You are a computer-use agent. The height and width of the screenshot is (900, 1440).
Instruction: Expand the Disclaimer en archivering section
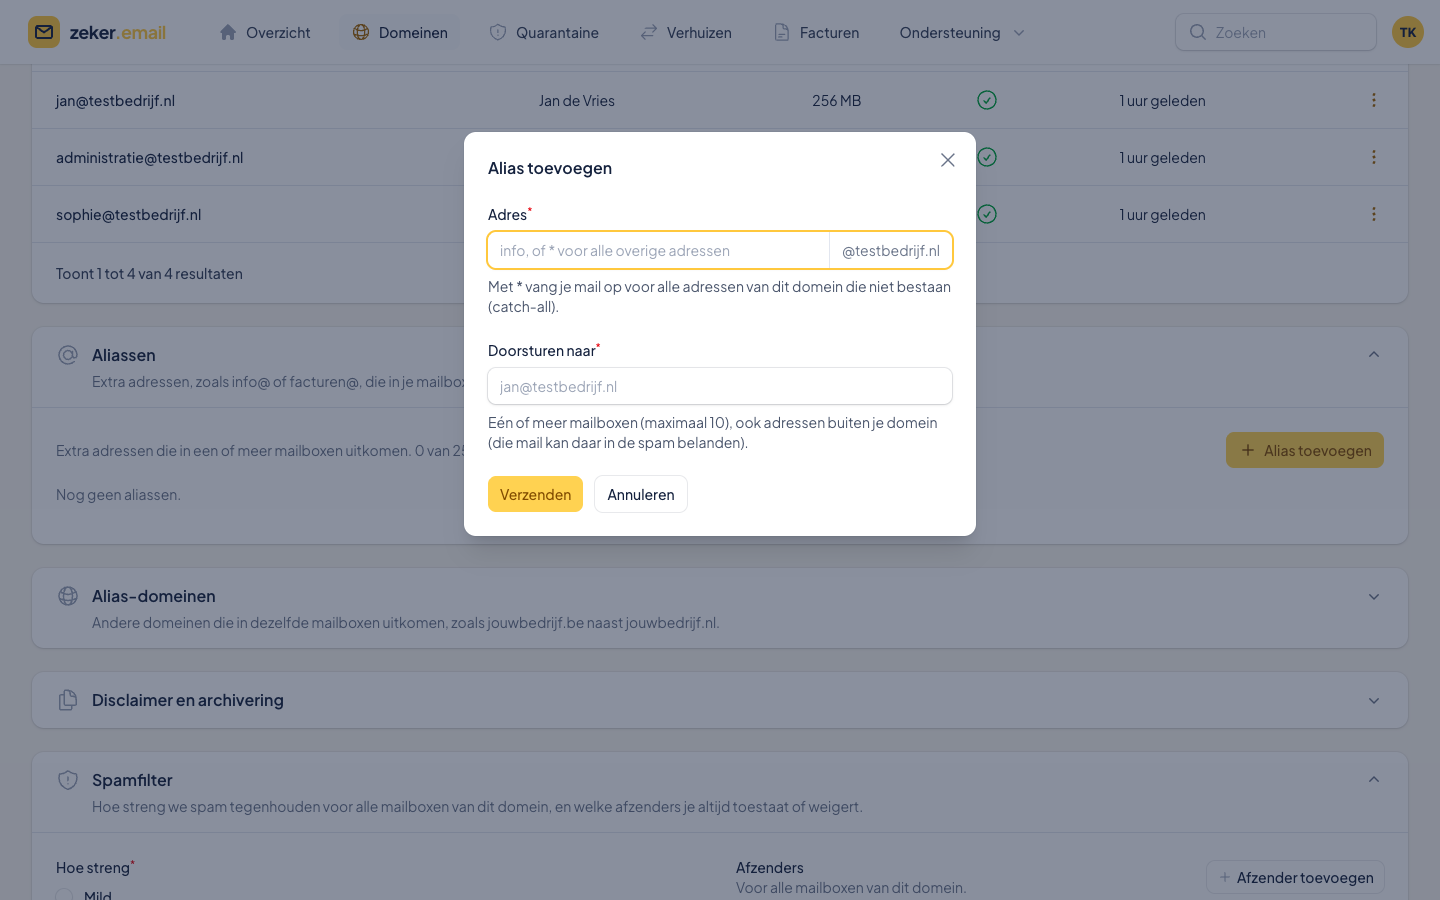[x=1374, y=701]
